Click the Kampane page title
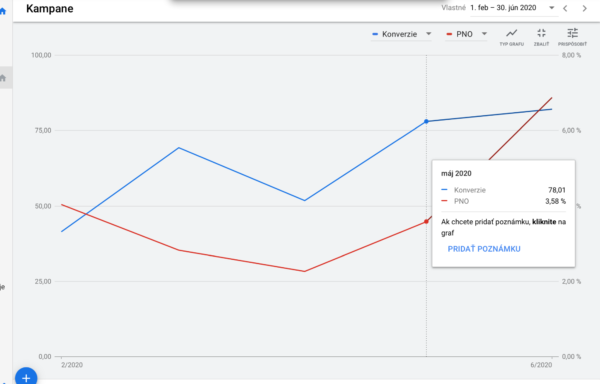The height and width of the screenshot is (384, 600). point(50,8)
